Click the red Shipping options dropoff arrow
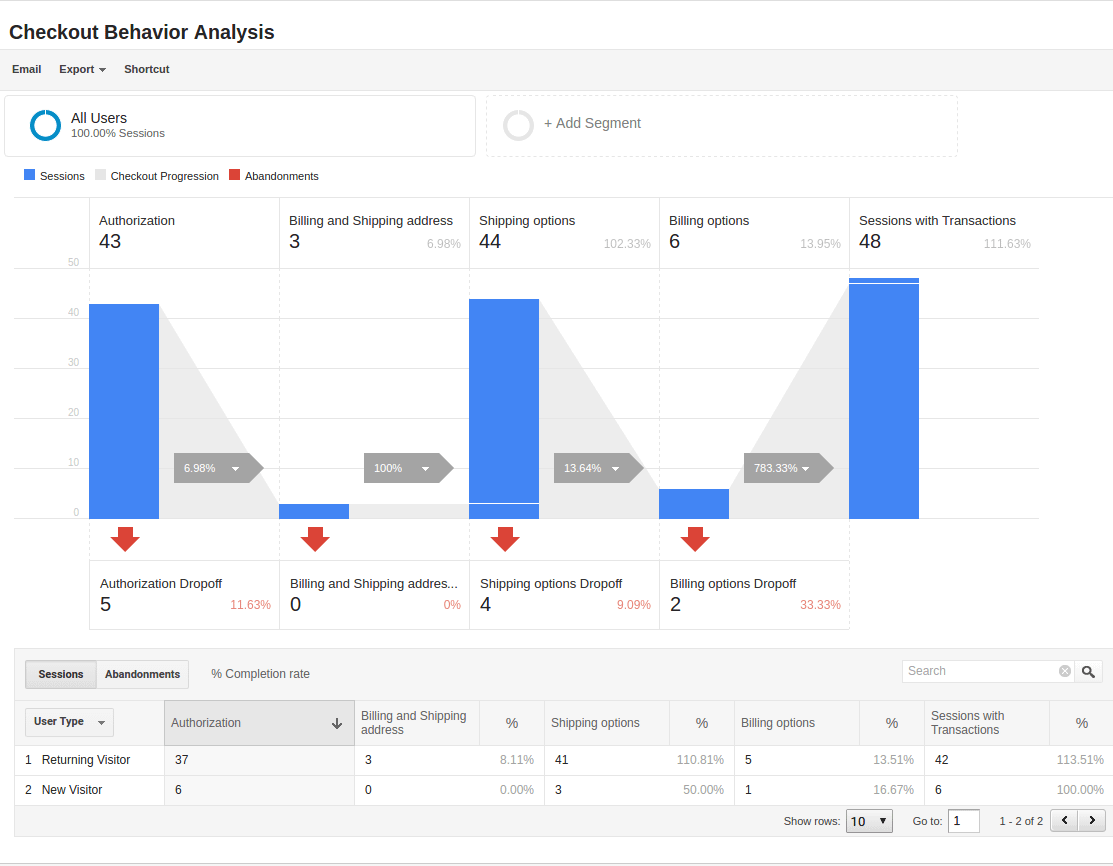The height and width of the screenshot is (866, 1113). click(505, 539)
